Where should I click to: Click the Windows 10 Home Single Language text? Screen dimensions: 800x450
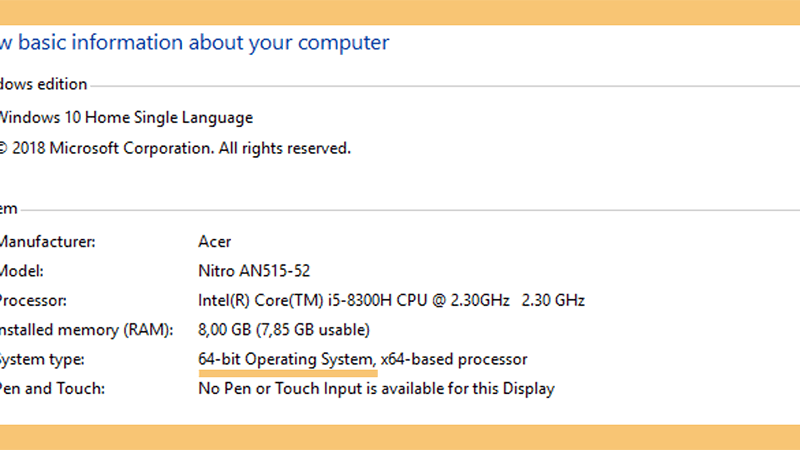click(126, 118)
